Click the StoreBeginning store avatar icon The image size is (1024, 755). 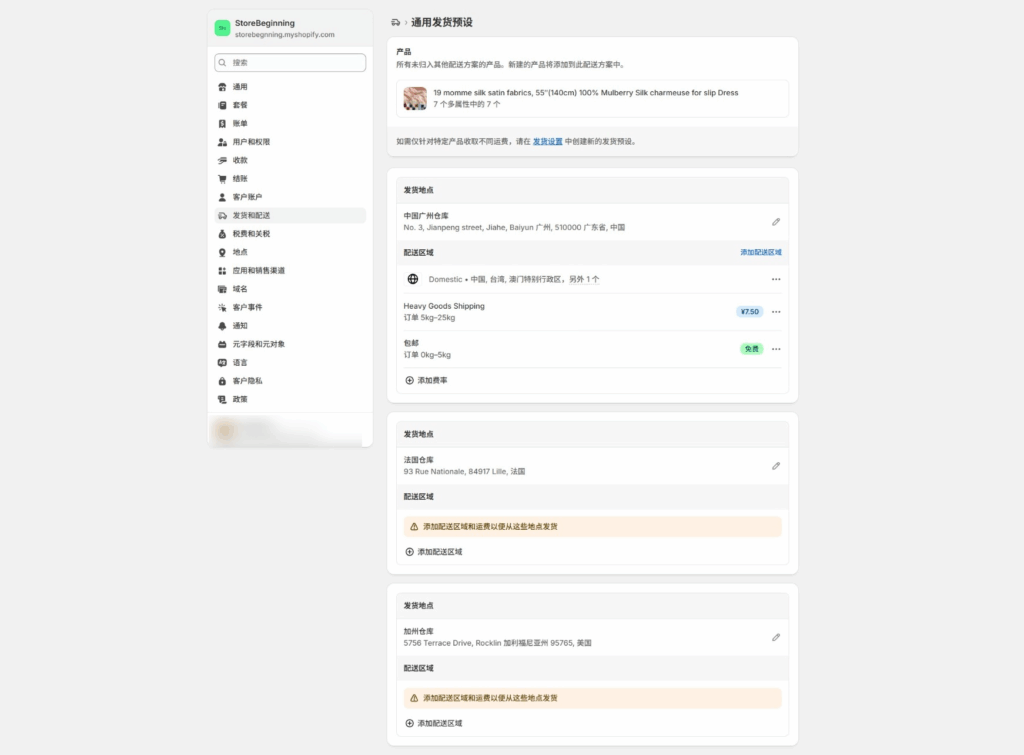click(x=222, y=28)
